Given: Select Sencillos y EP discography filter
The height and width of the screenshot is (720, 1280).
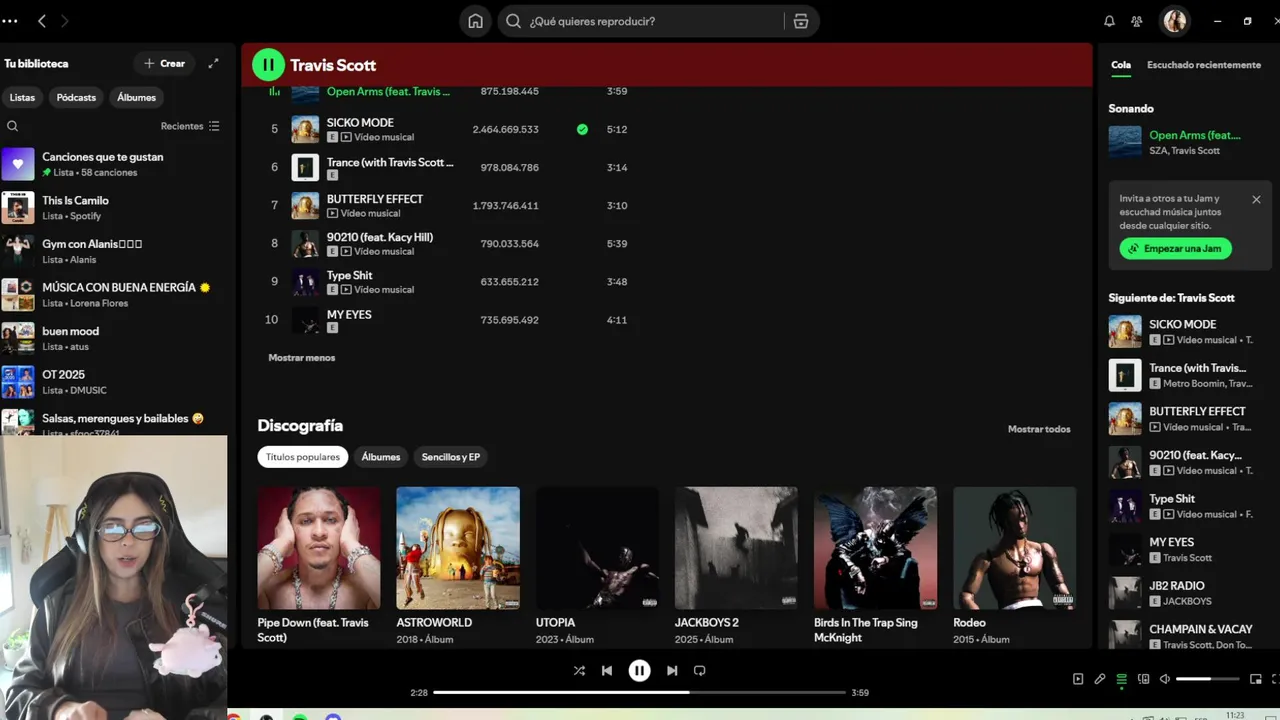Looking at the screenshot, I should (451, 457).
